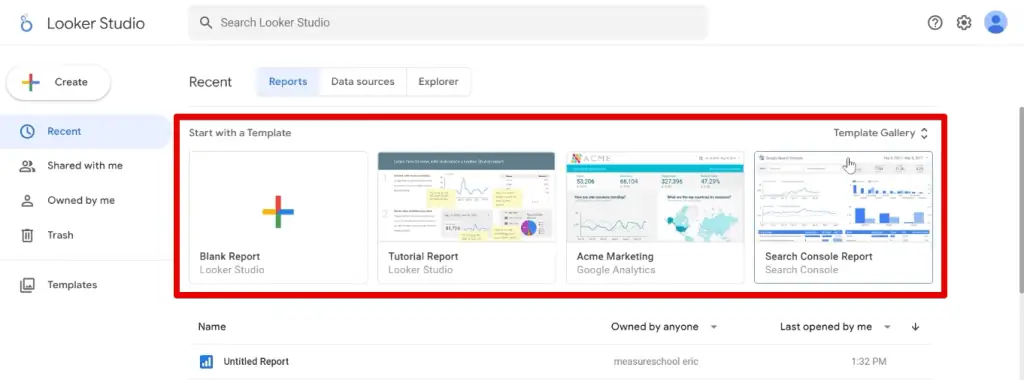Click the search magnifier icon
Image resolution: width=1024 pixels, height=380 pixels.
(206, 23)
